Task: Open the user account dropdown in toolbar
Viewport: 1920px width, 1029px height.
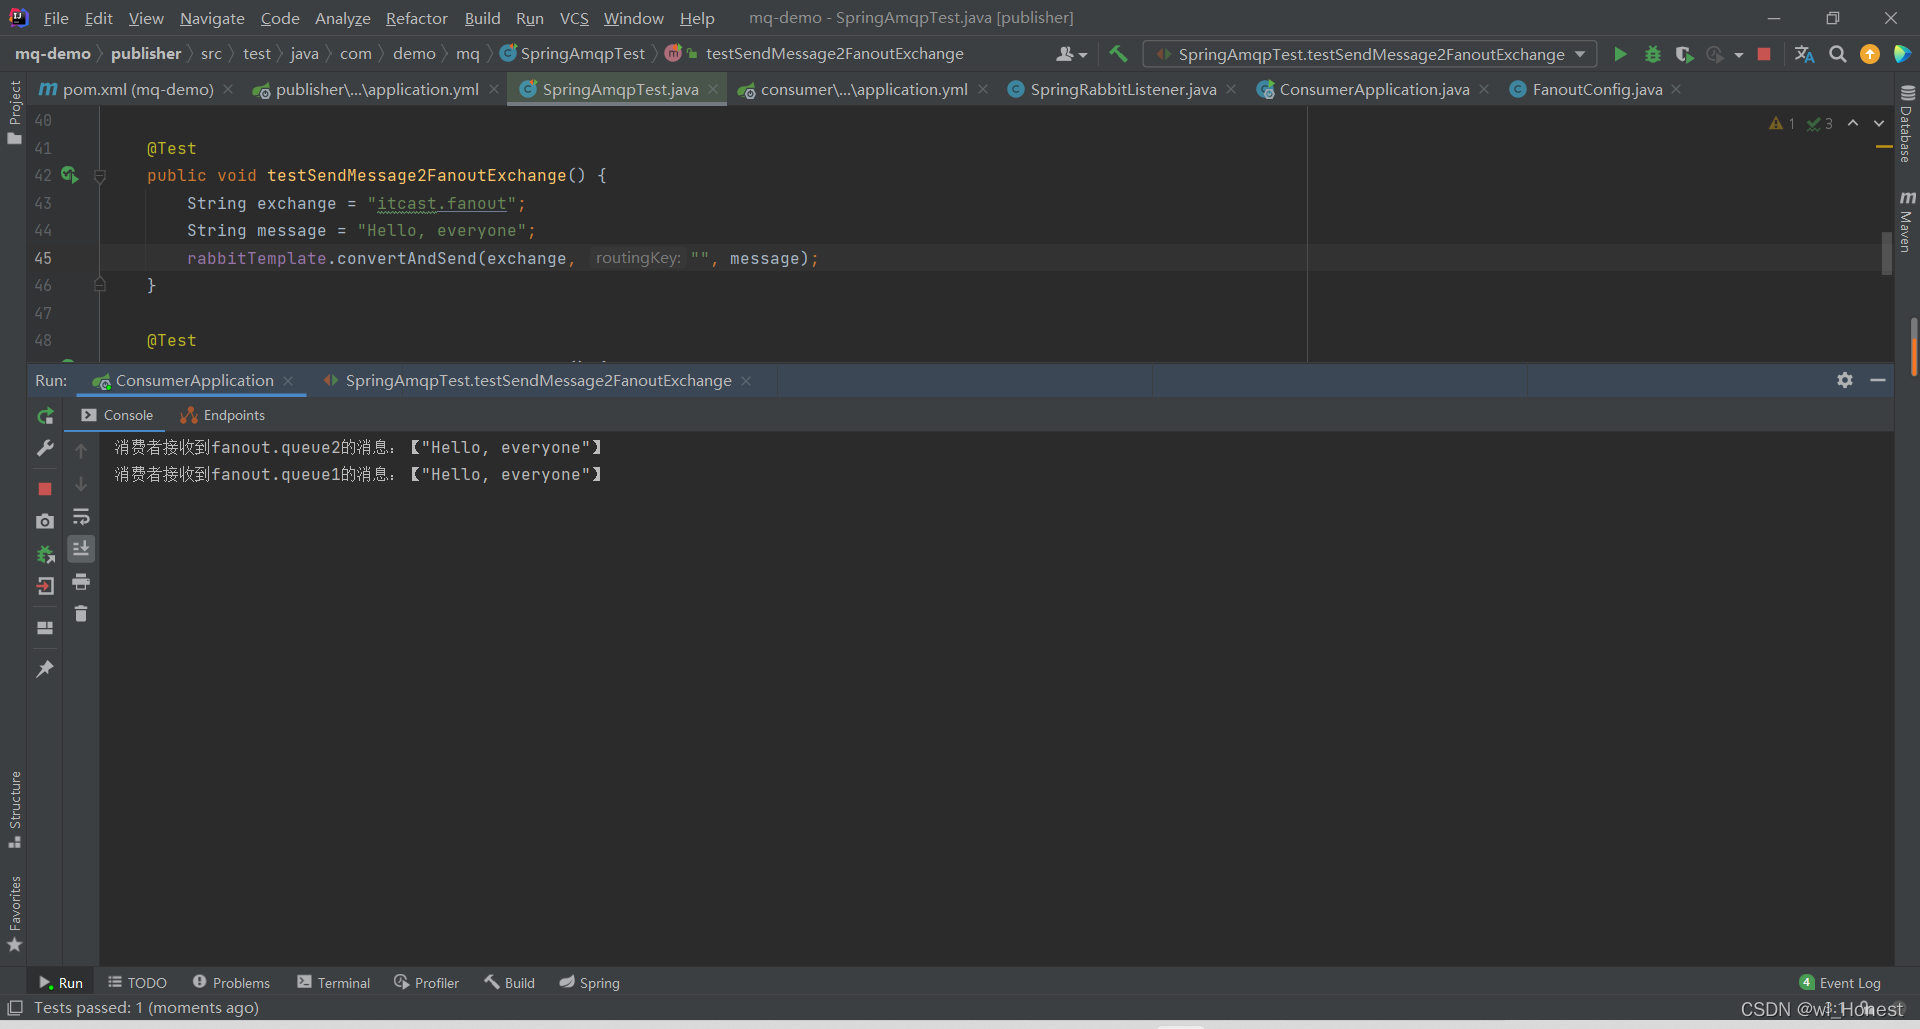Action: pos(1070,54)
